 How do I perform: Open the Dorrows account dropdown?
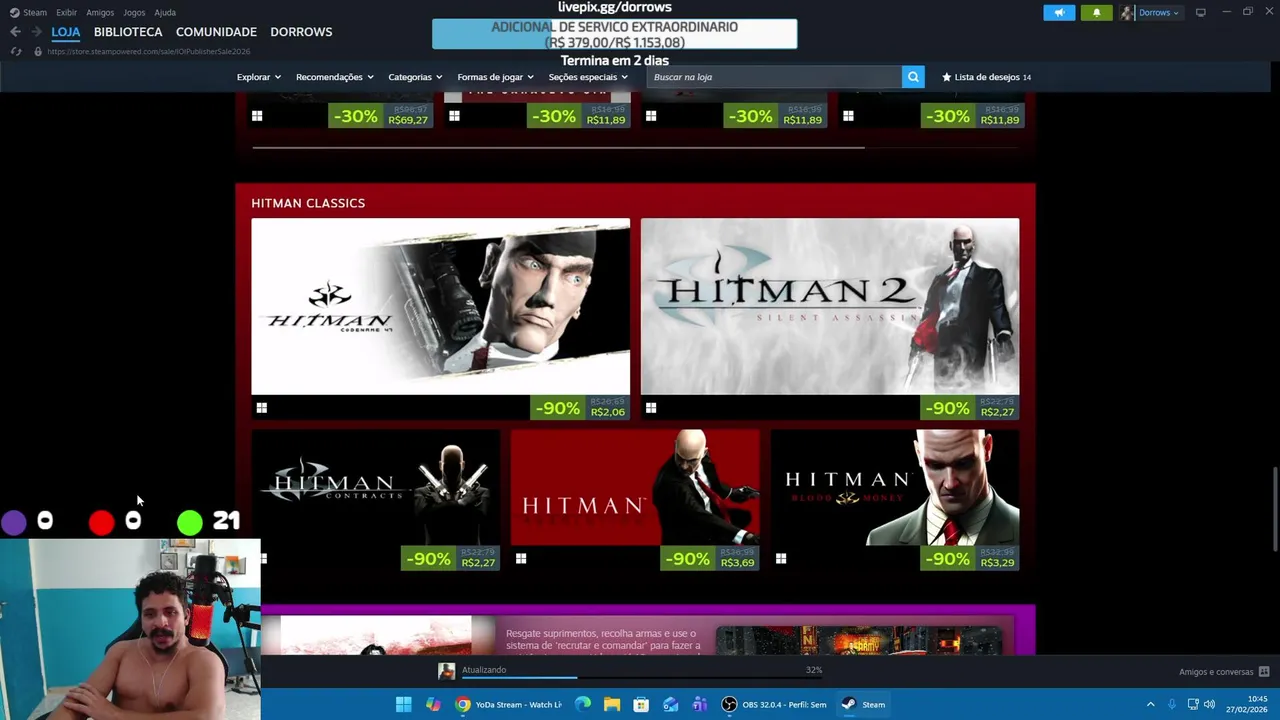[x=1158, y=13]
